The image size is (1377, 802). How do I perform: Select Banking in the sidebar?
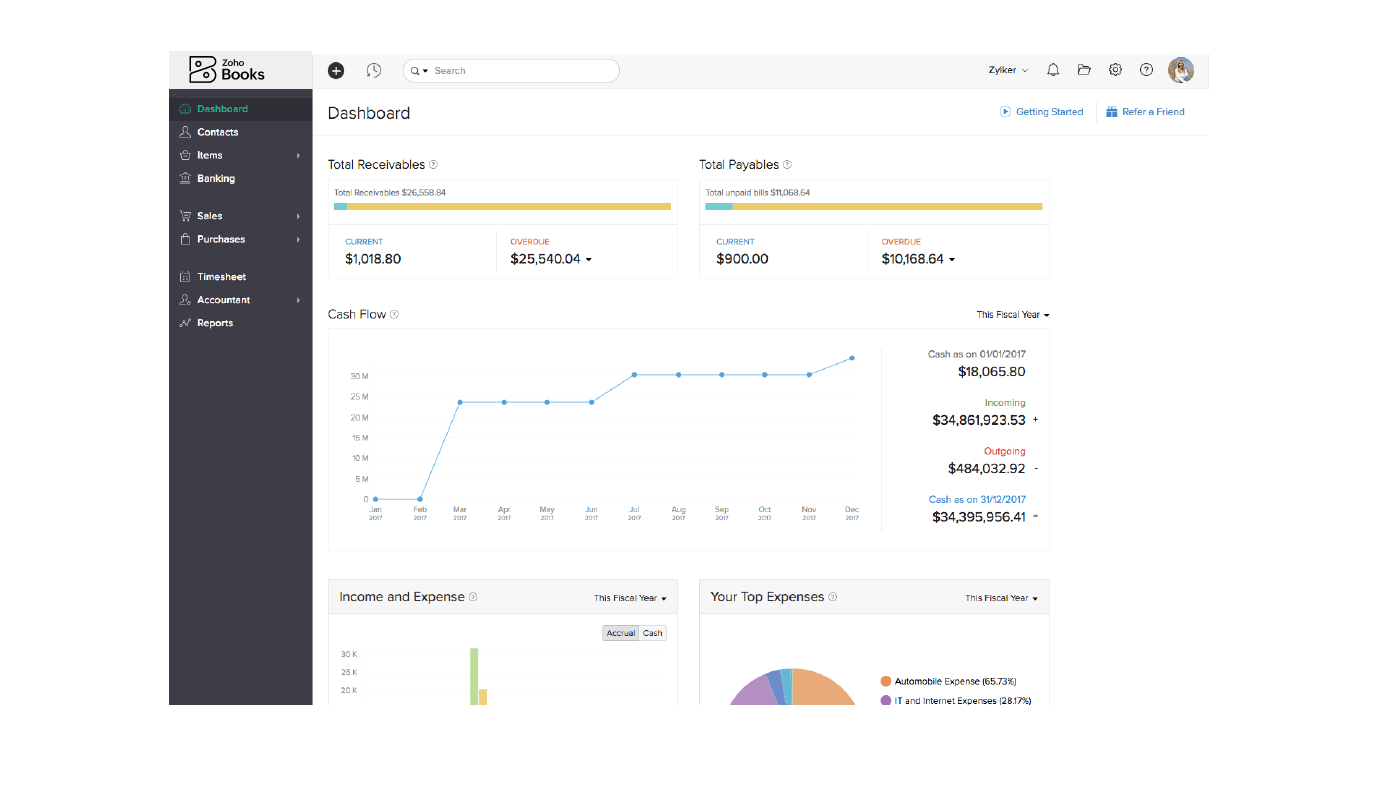pyautogui.click(x=216, y=178)
